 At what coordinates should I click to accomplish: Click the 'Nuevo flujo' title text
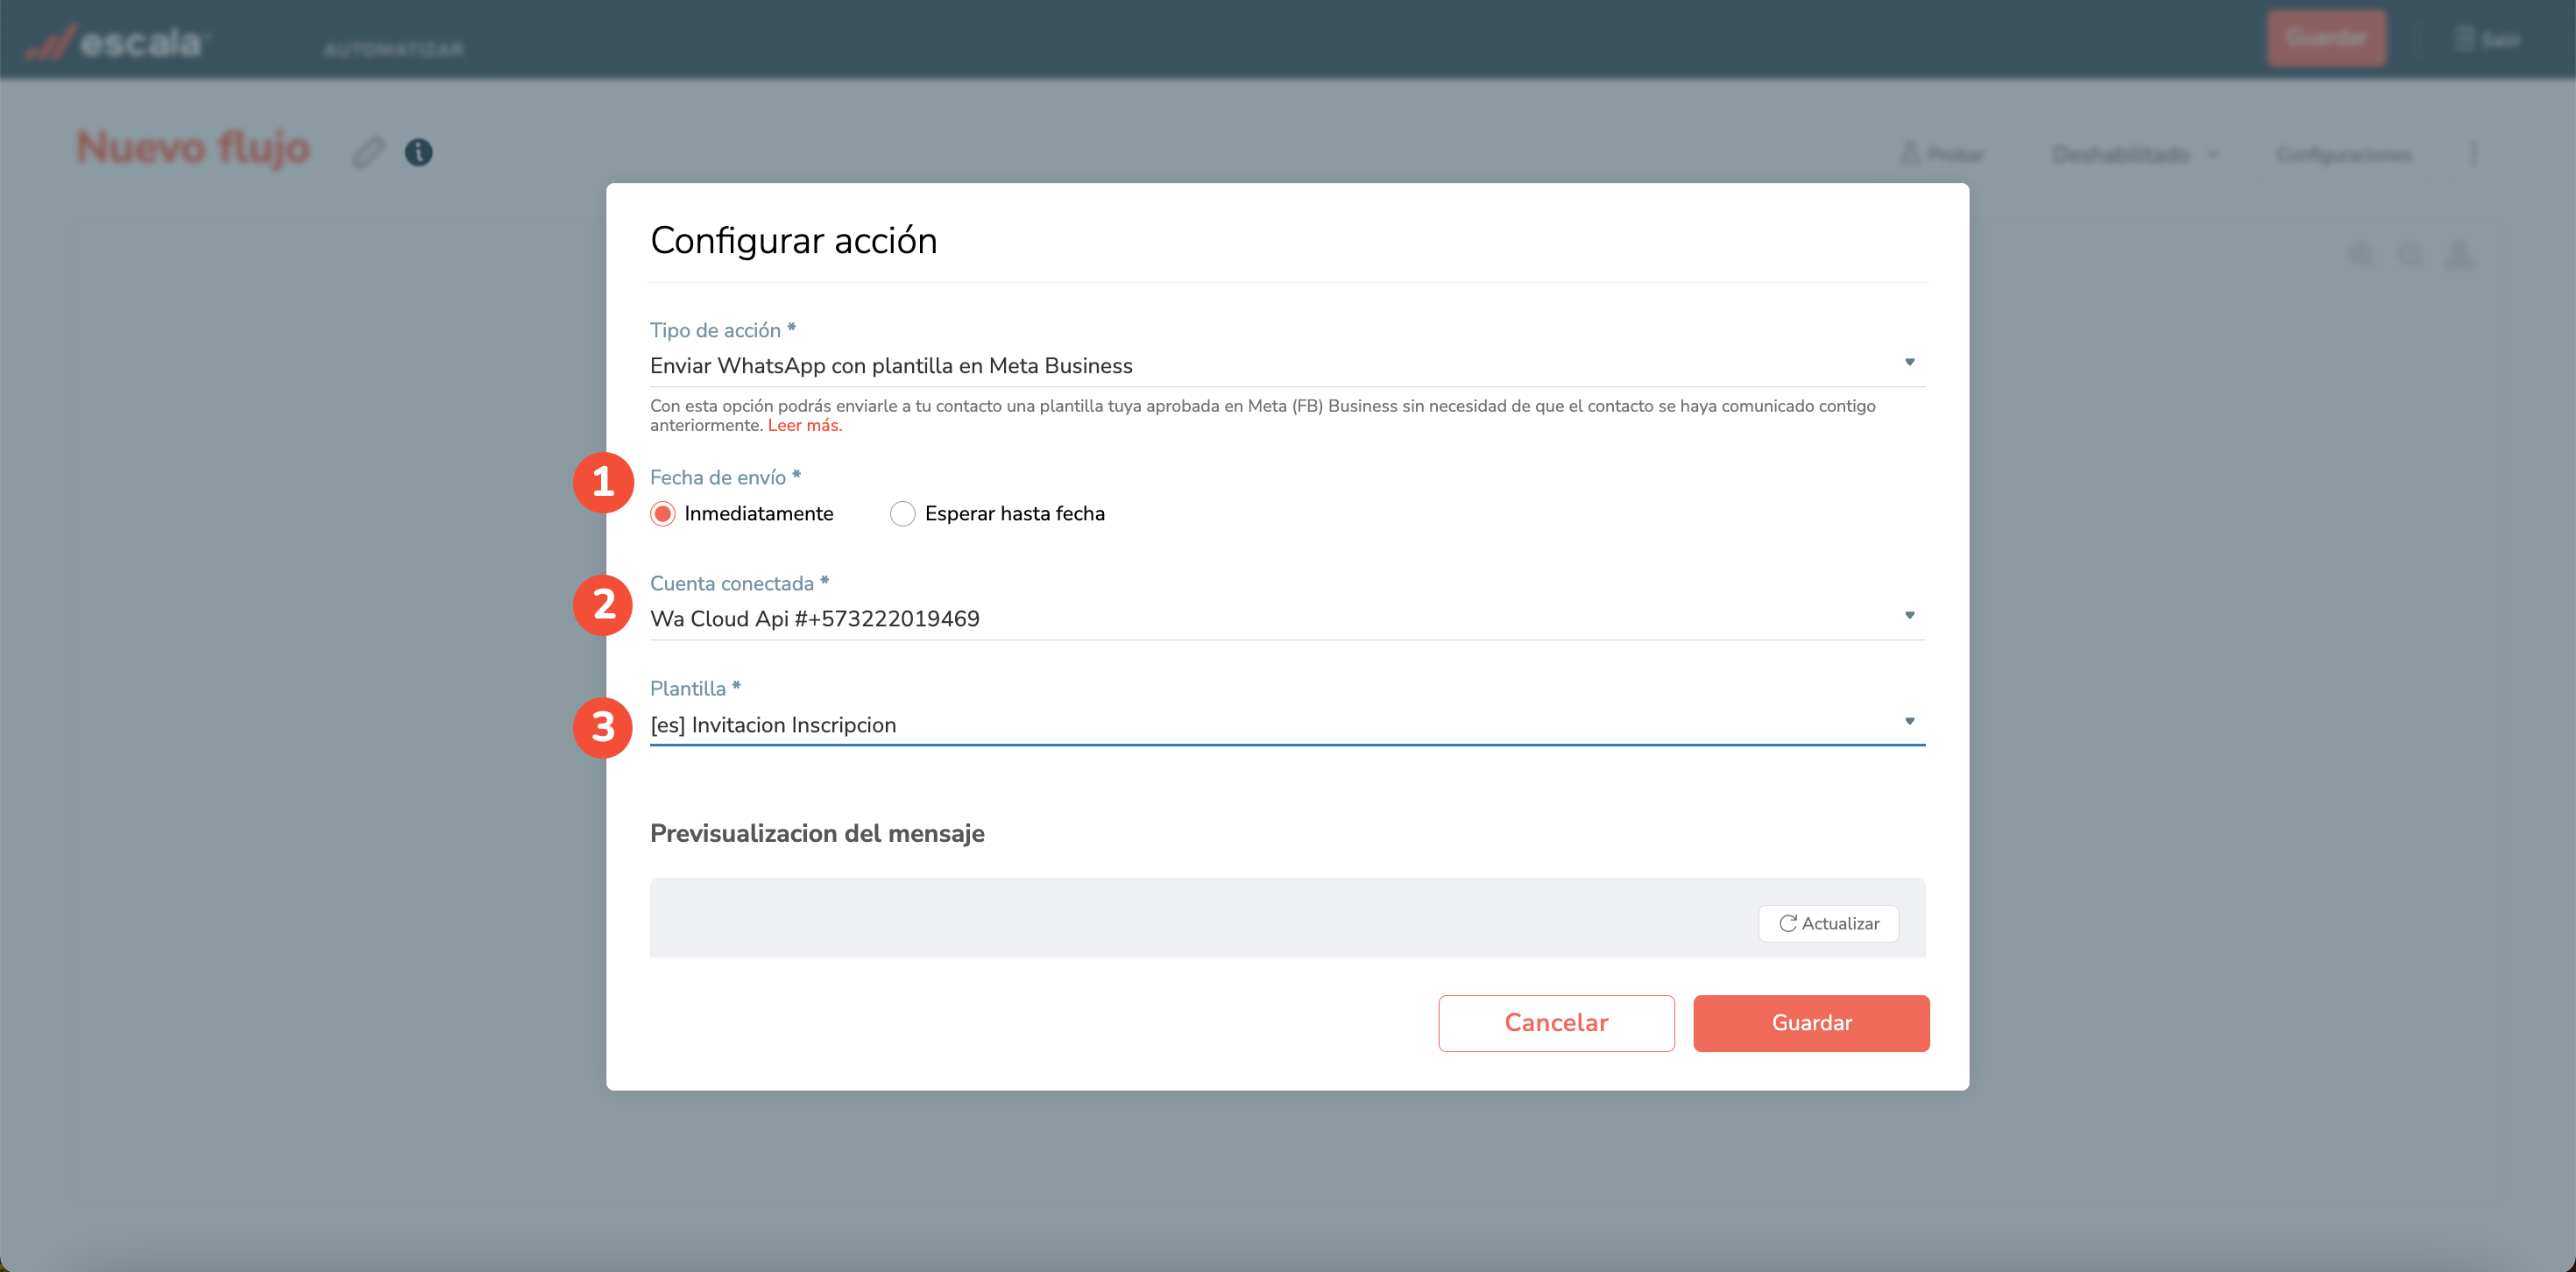pyautogui.click(x=194, y=148)
